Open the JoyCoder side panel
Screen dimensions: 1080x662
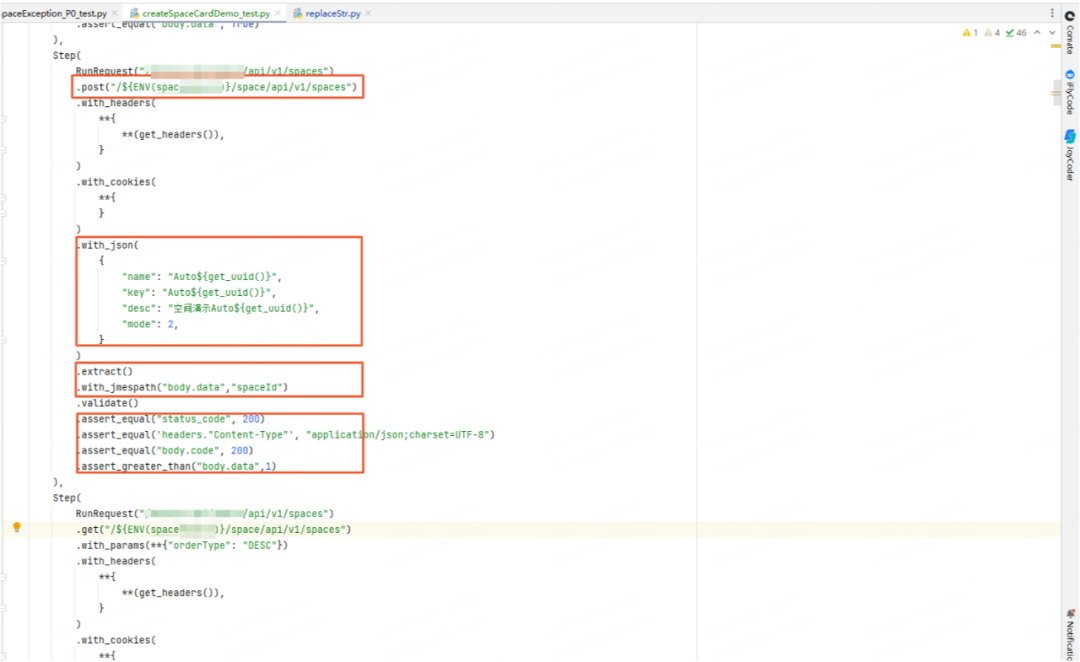(x=1070, y=154)
